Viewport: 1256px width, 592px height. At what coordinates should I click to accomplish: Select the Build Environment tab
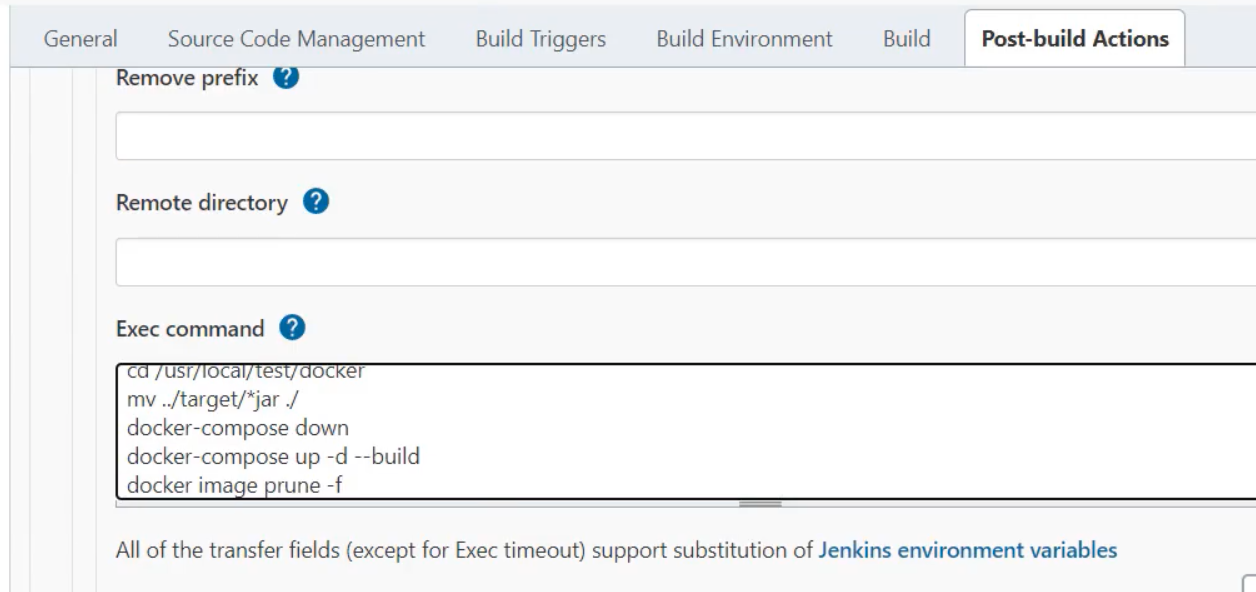pyautogui.click(x=744, y=39)
